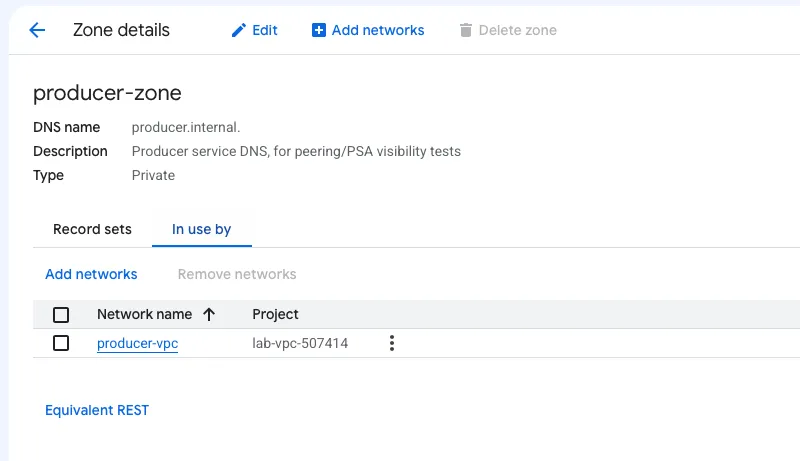Sort by Network name column header

click(x=144, y=314)
